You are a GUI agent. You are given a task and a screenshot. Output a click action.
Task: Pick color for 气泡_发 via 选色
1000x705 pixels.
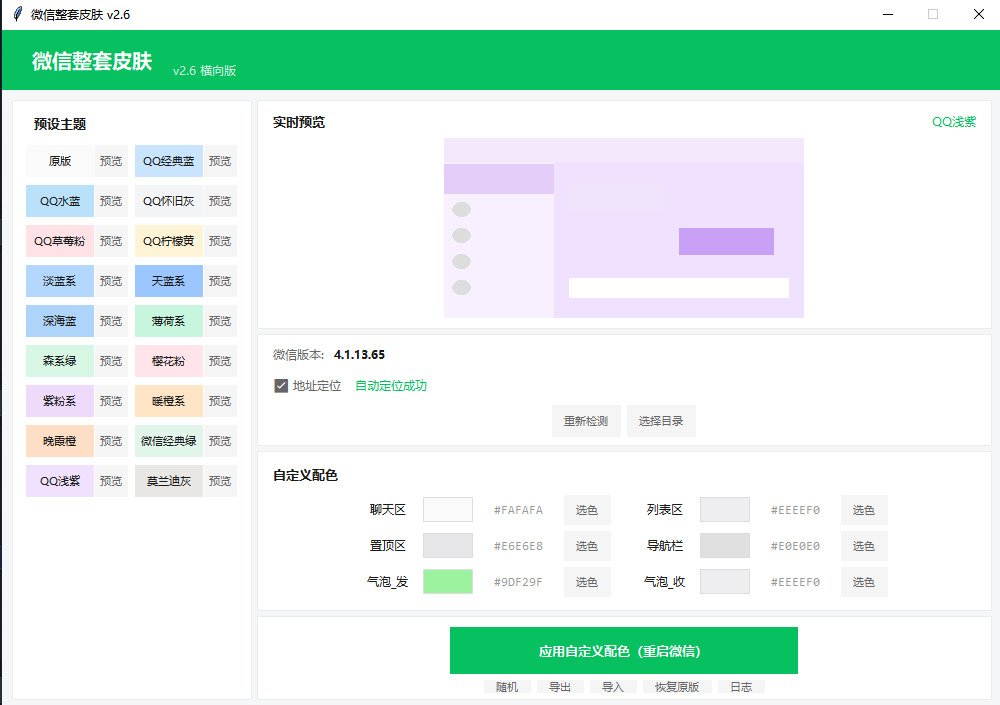[587, 582]
